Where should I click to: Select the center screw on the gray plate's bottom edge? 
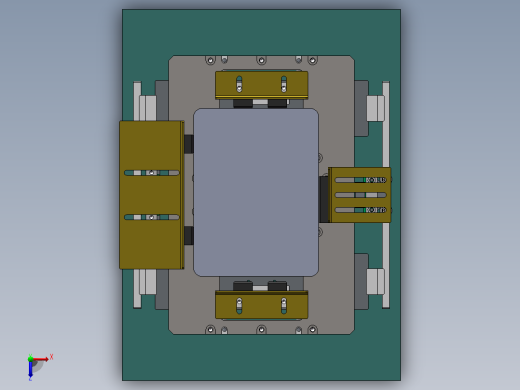[x=261, y=330]
